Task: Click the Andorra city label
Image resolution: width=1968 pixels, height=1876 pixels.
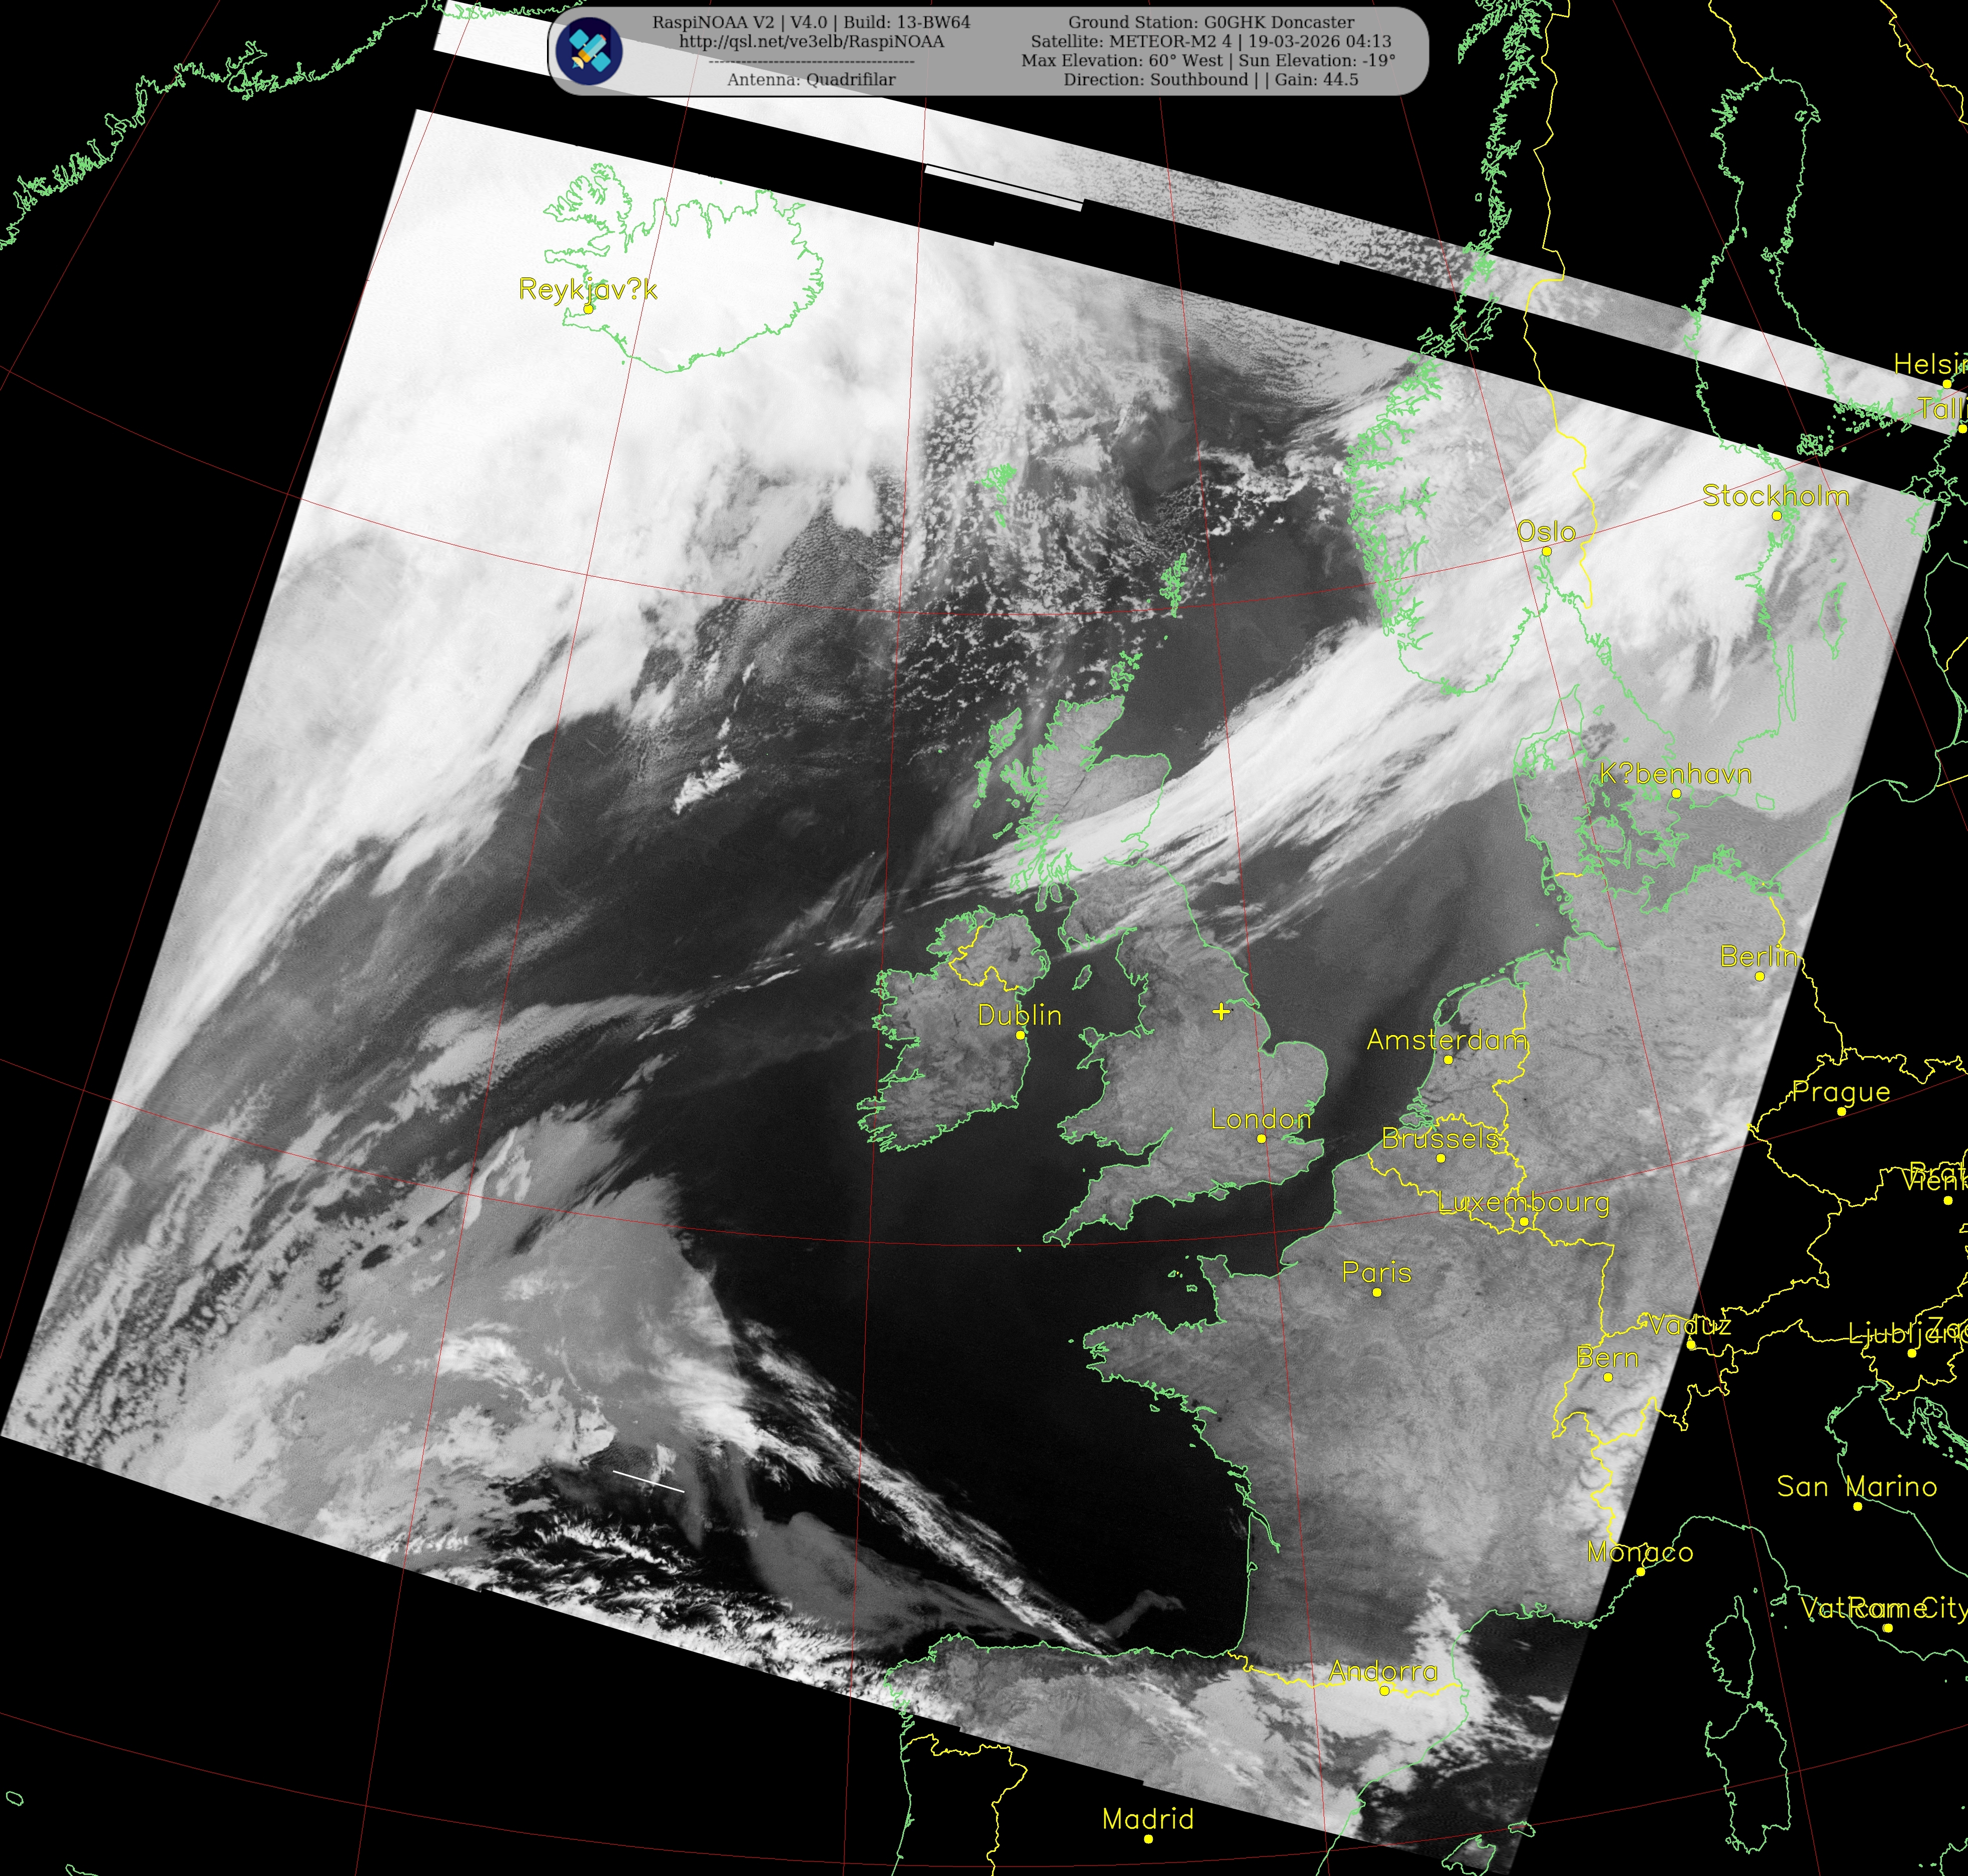Action: (1383, 1670)
